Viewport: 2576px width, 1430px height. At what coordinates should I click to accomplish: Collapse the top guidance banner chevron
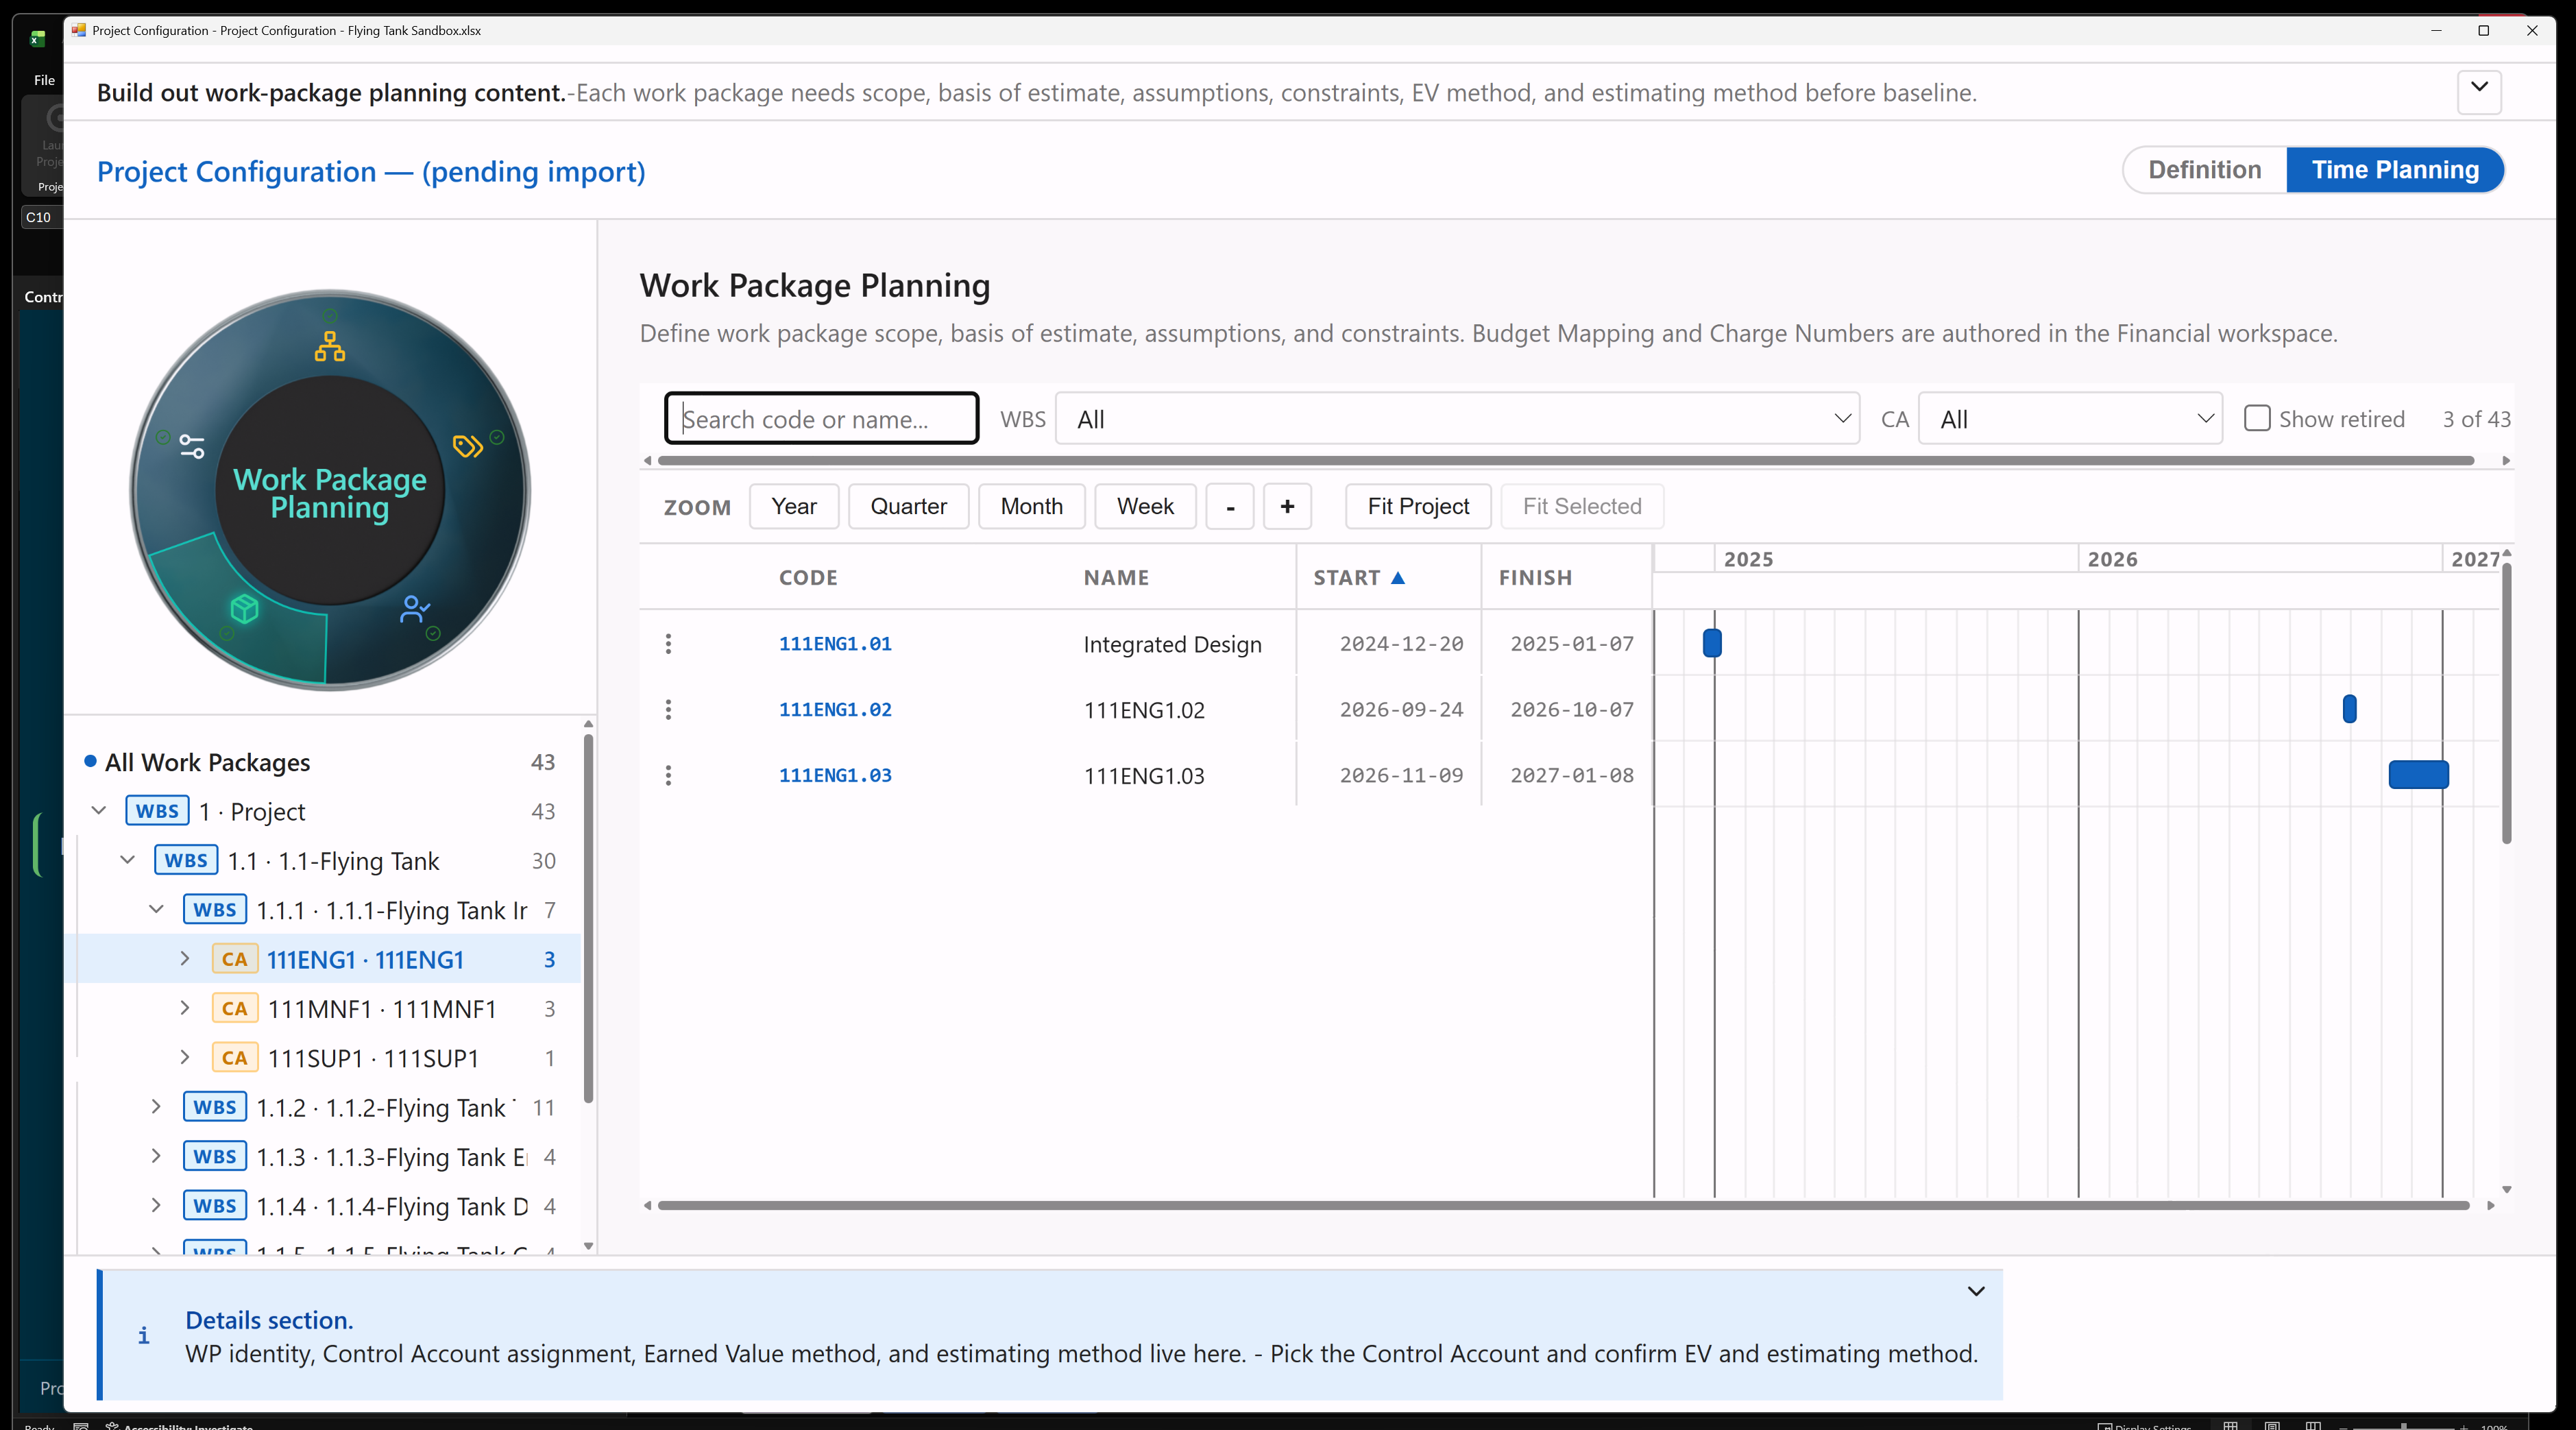[x=2479, y=92]
